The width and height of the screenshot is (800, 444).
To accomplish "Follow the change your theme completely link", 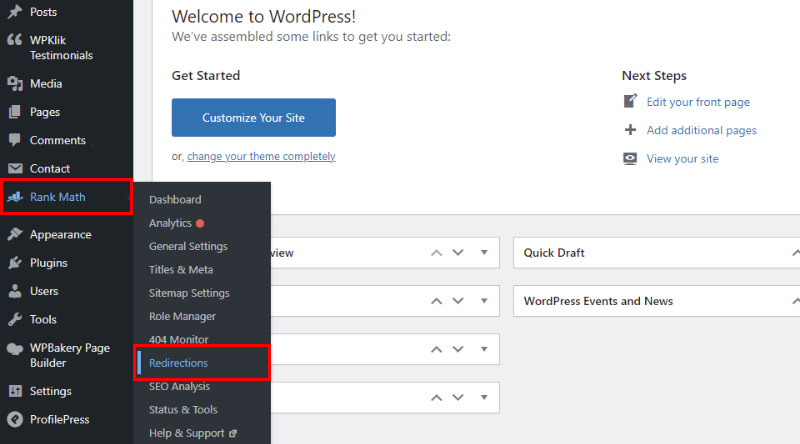I will (x=261, y=156).
